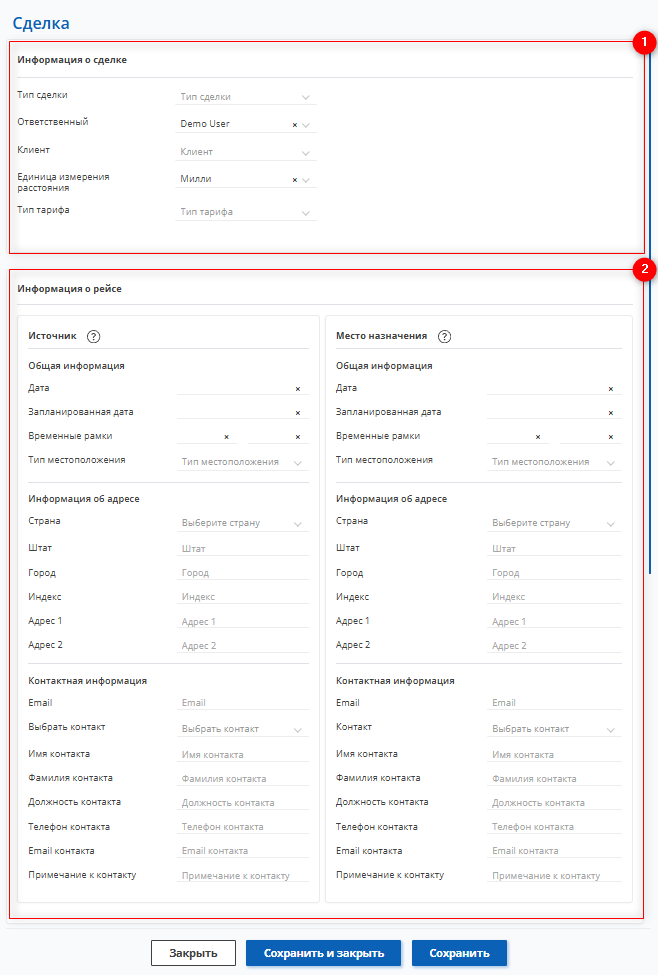Clear the Demo User value in Ответственный
The height and width of the screenshot is (975, 658).
pos(294,125)
